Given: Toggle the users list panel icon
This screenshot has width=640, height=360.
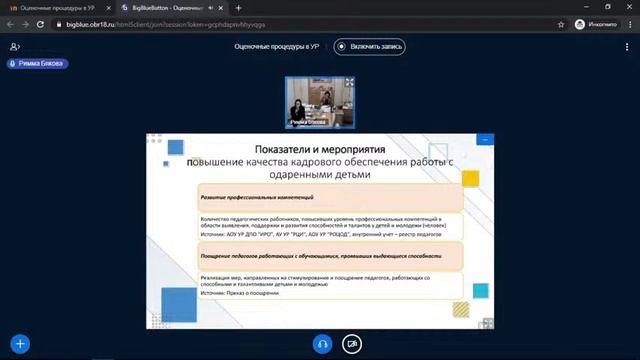Looking at the screenshot, I should click(x=15, y=47).
